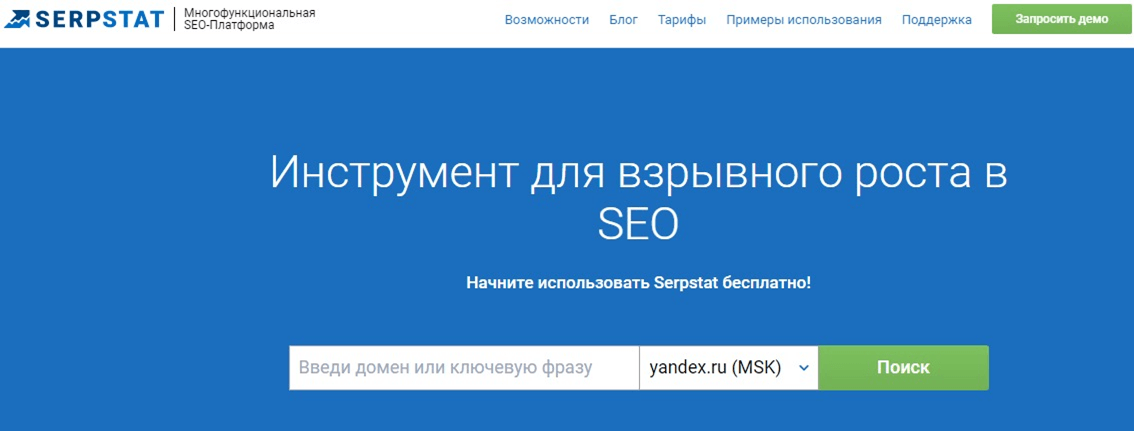The image size is (1134, 431).
Task: Open Примеры использования link
Action: (803, 20)
